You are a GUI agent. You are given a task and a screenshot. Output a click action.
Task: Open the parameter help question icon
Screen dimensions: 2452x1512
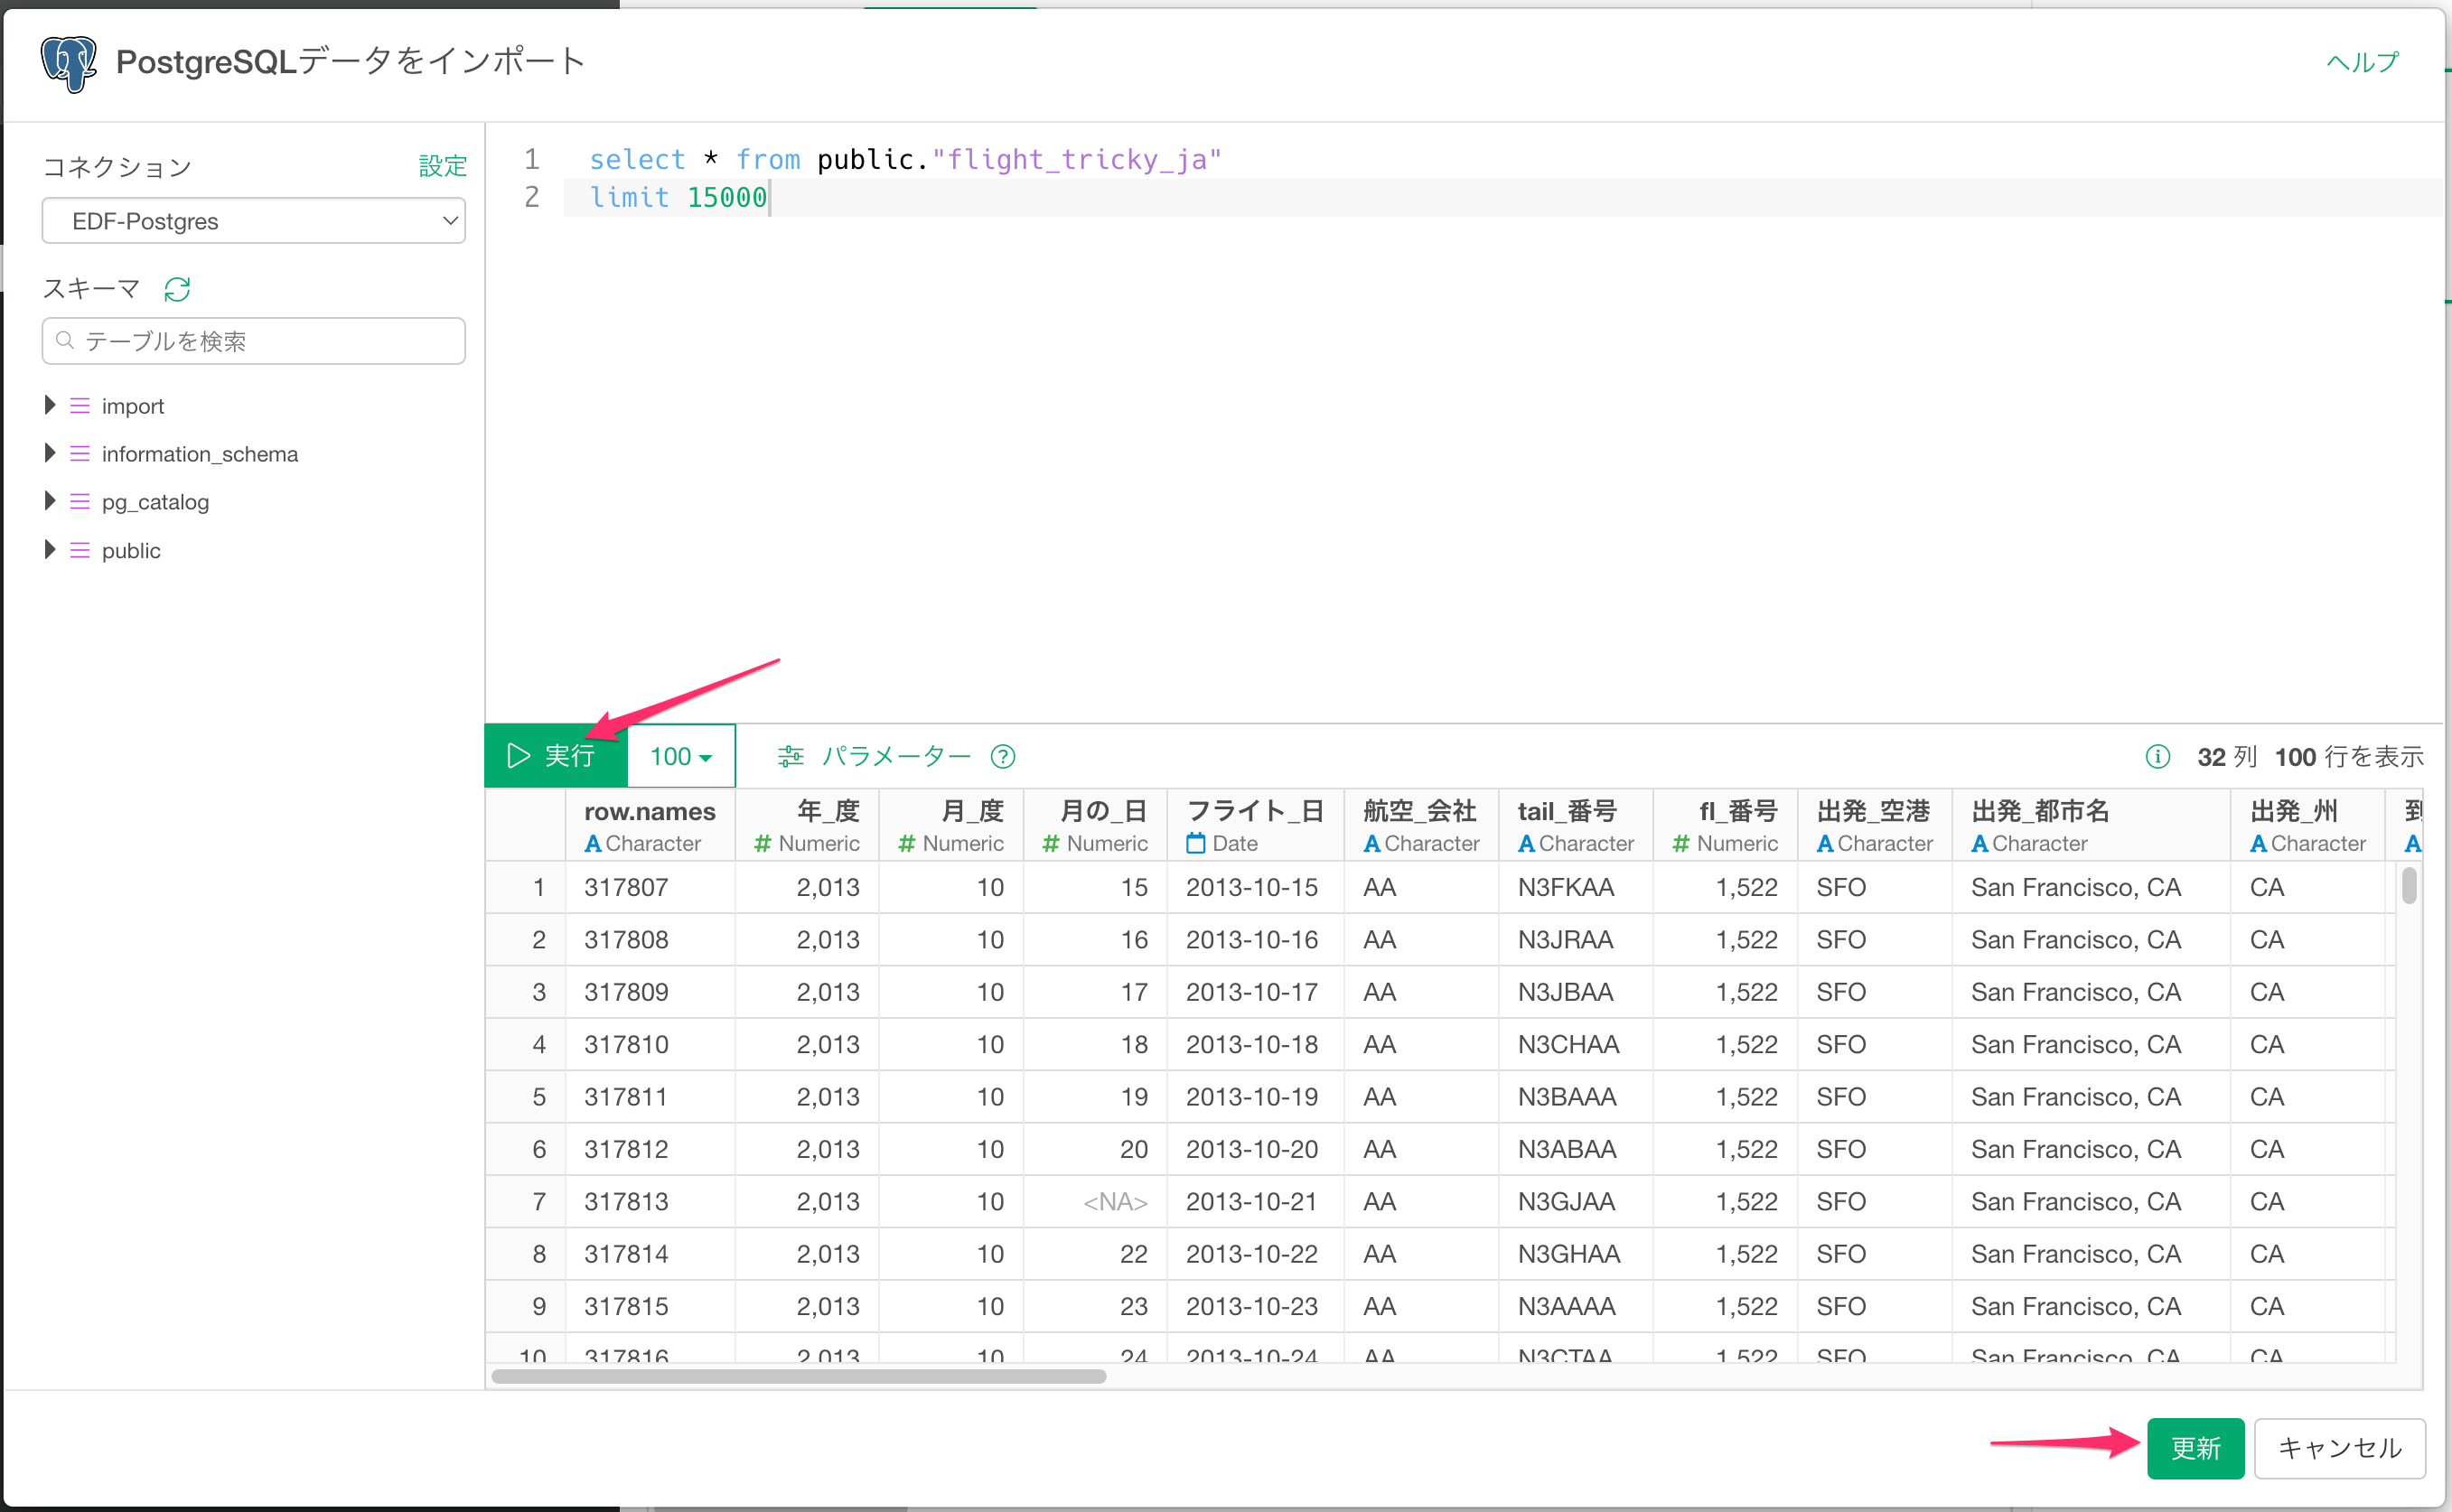click(x=1003, y=756)
